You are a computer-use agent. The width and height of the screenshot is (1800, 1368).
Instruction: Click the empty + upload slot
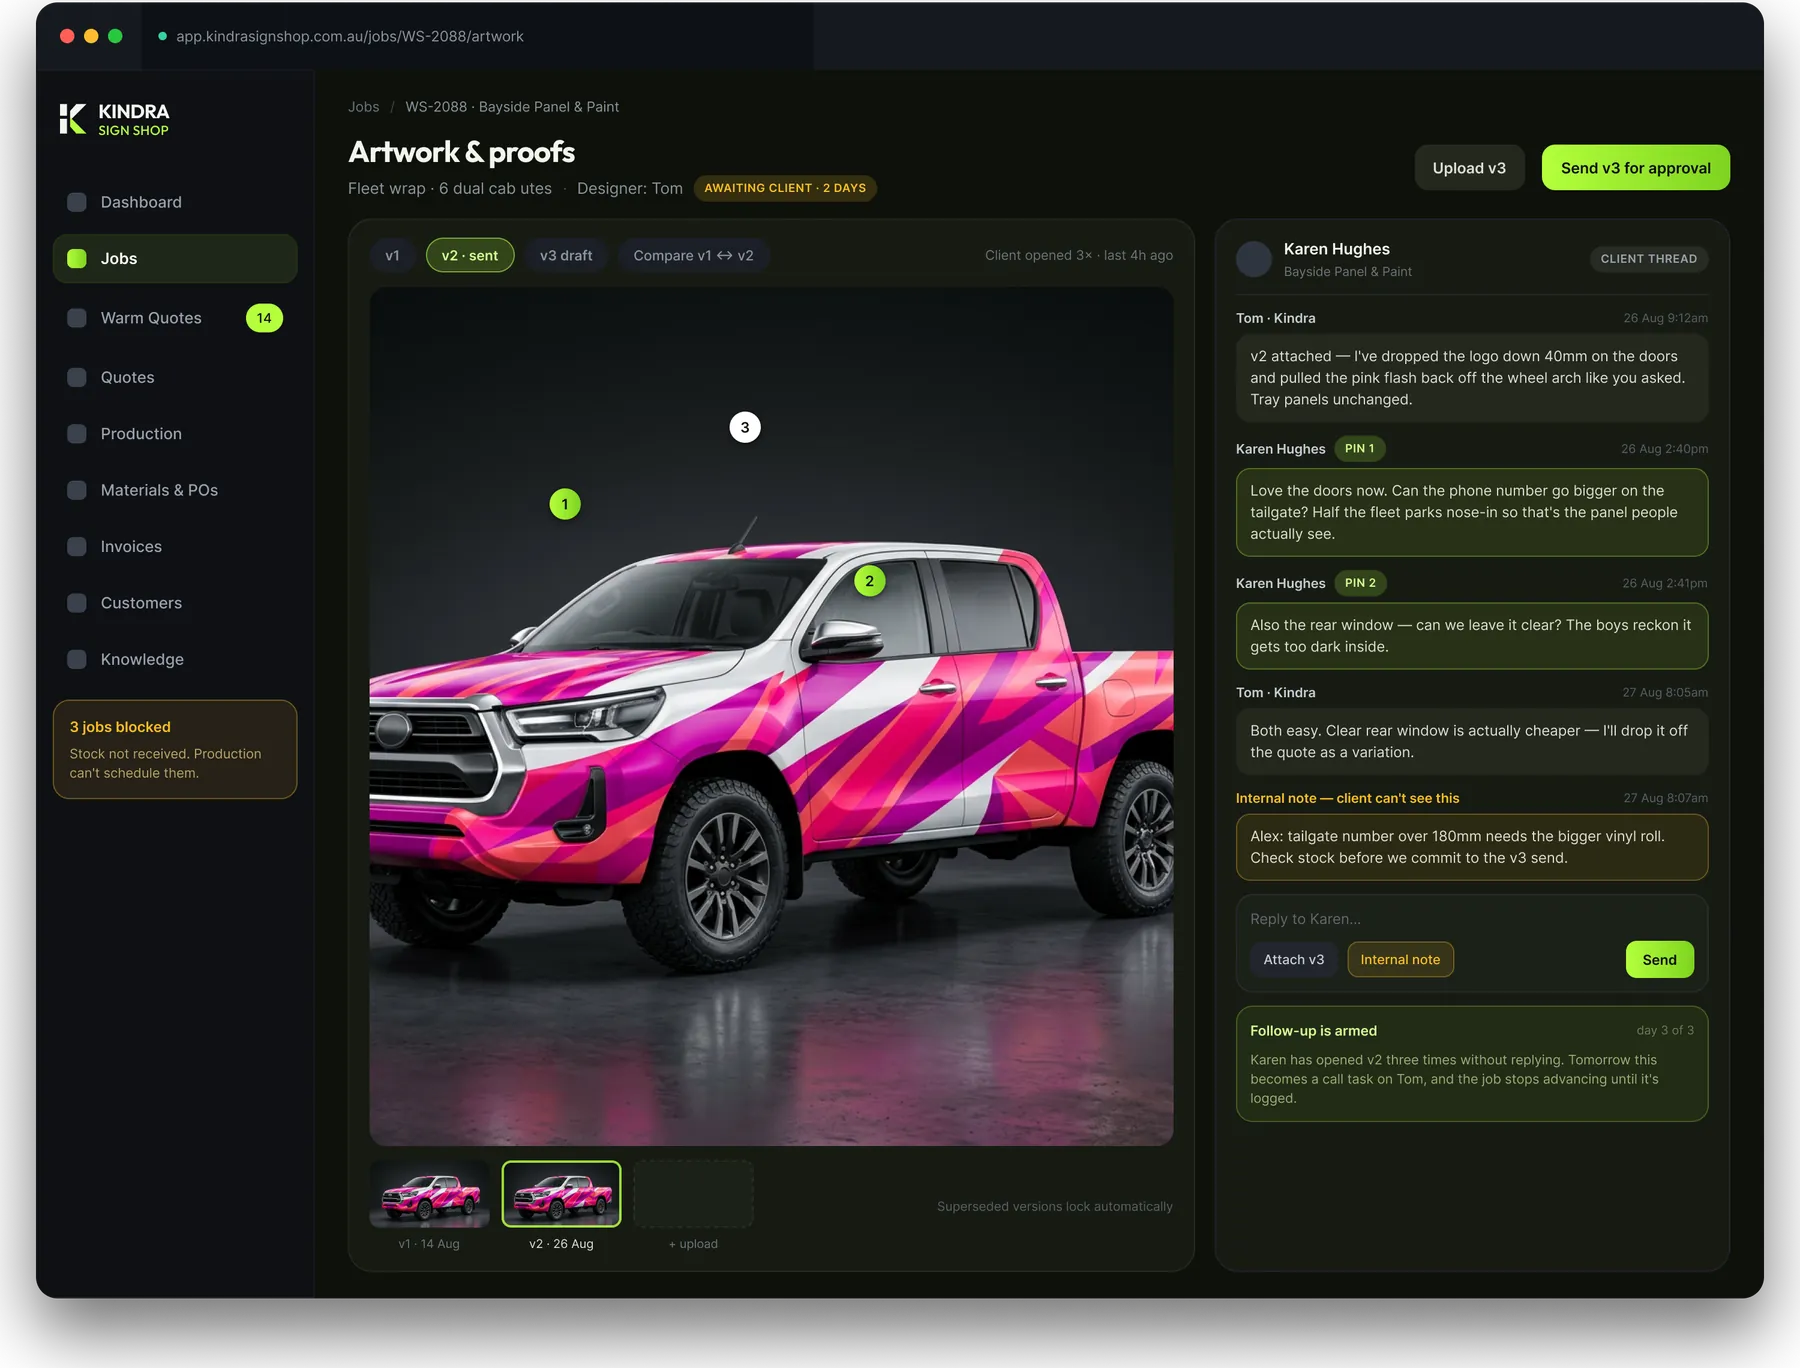pyautogui.click(x=693, y=1194)
